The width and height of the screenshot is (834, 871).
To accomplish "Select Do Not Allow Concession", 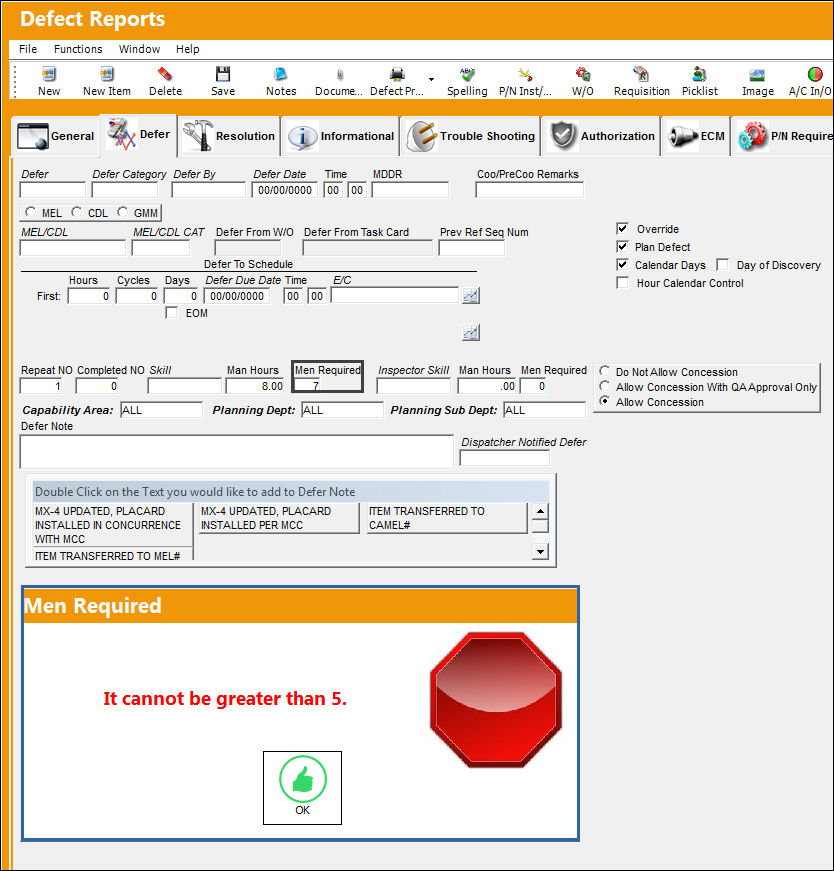I will click(x=605, y=371).
